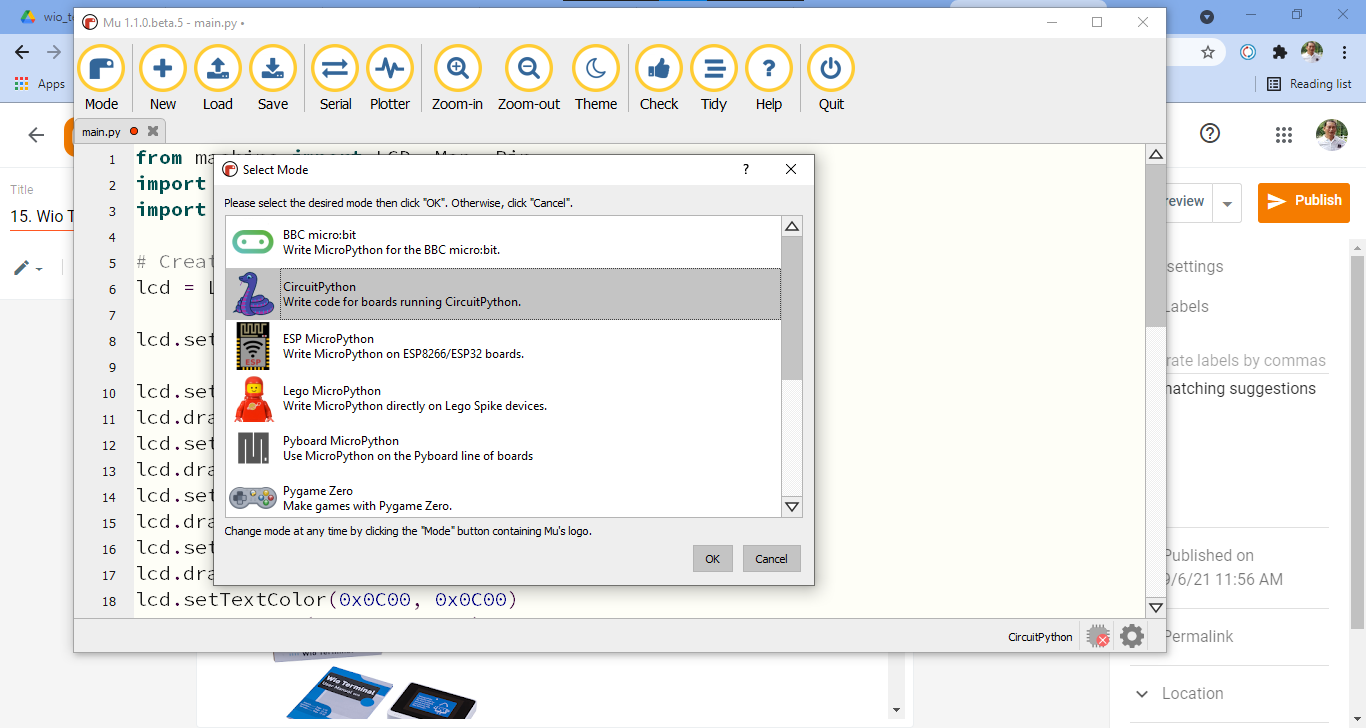1366x728 pixels.
Task: Run the code Check tool
Action: (x=659, y=79)
